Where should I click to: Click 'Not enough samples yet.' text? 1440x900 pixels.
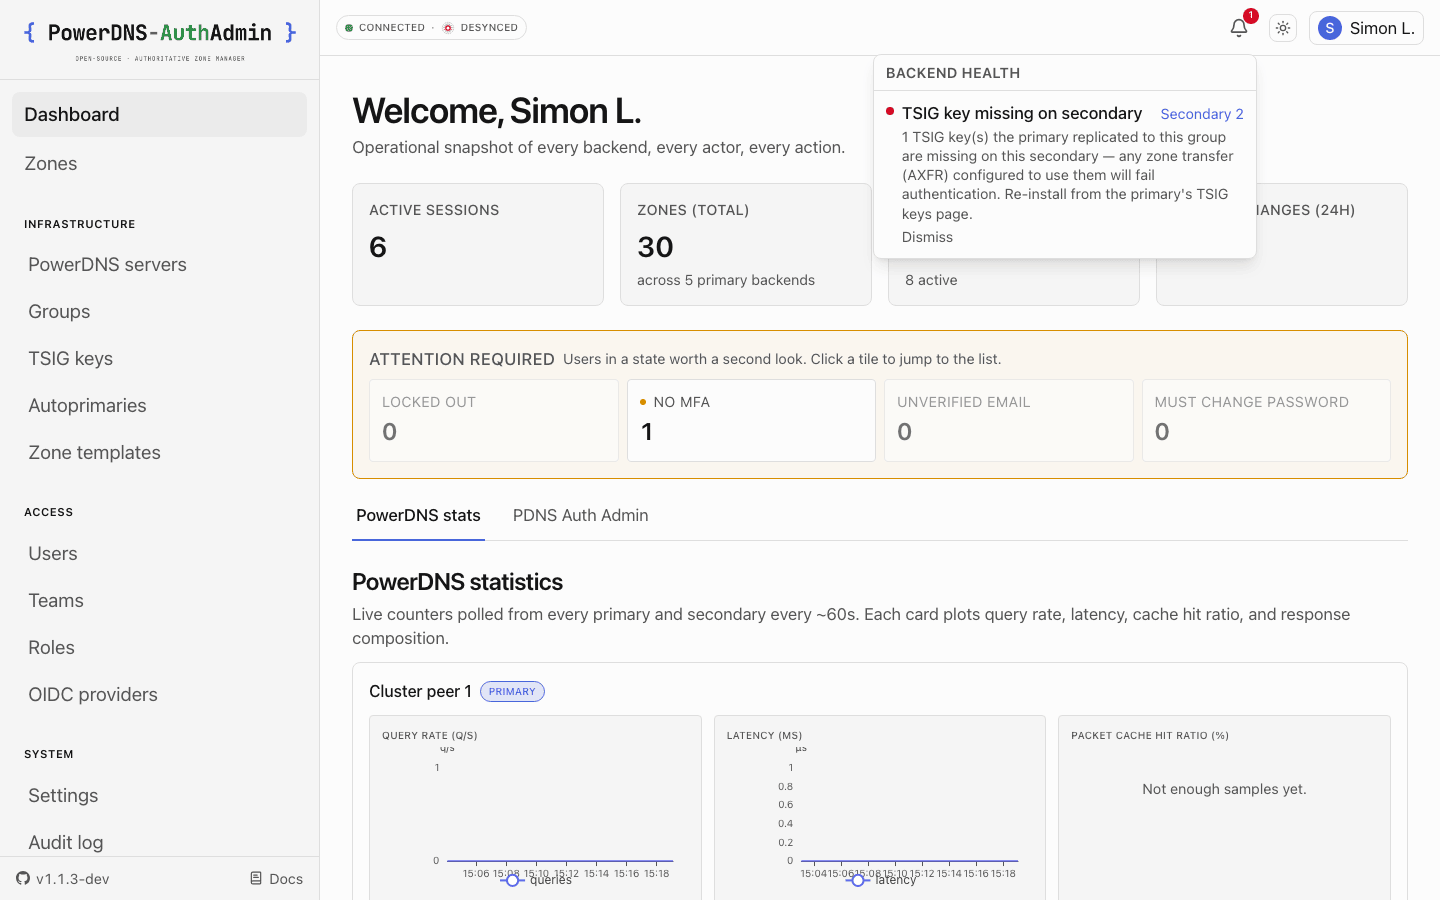coord(1224,789)
